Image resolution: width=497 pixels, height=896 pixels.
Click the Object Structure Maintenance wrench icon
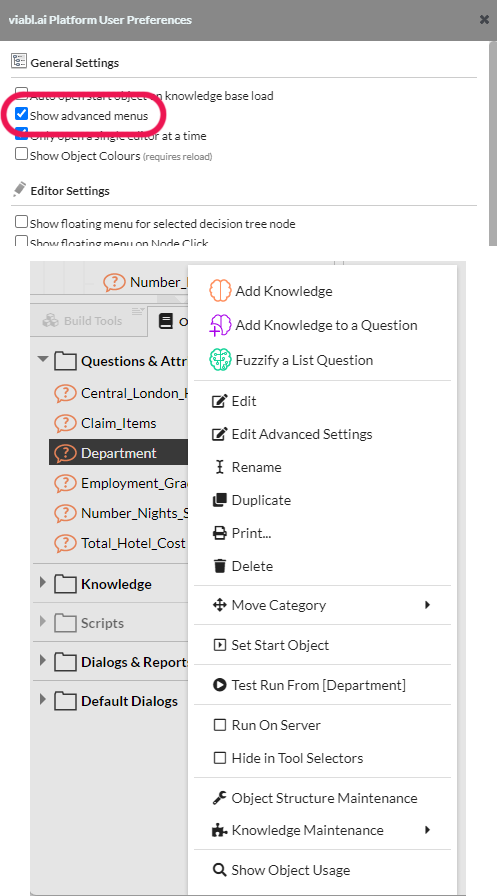(219, 798)
